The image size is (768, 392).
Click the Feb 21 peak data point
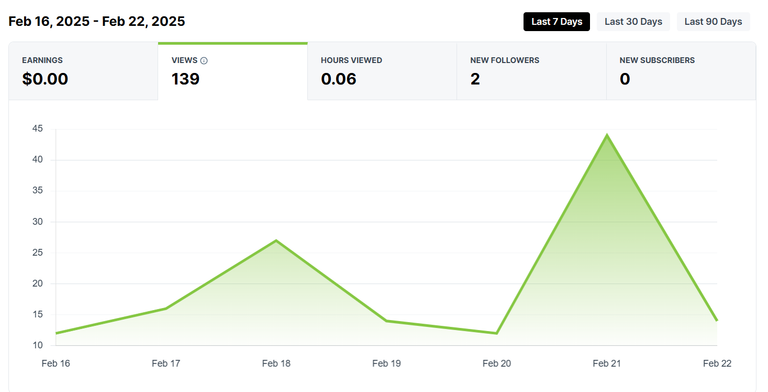(607, 135)
